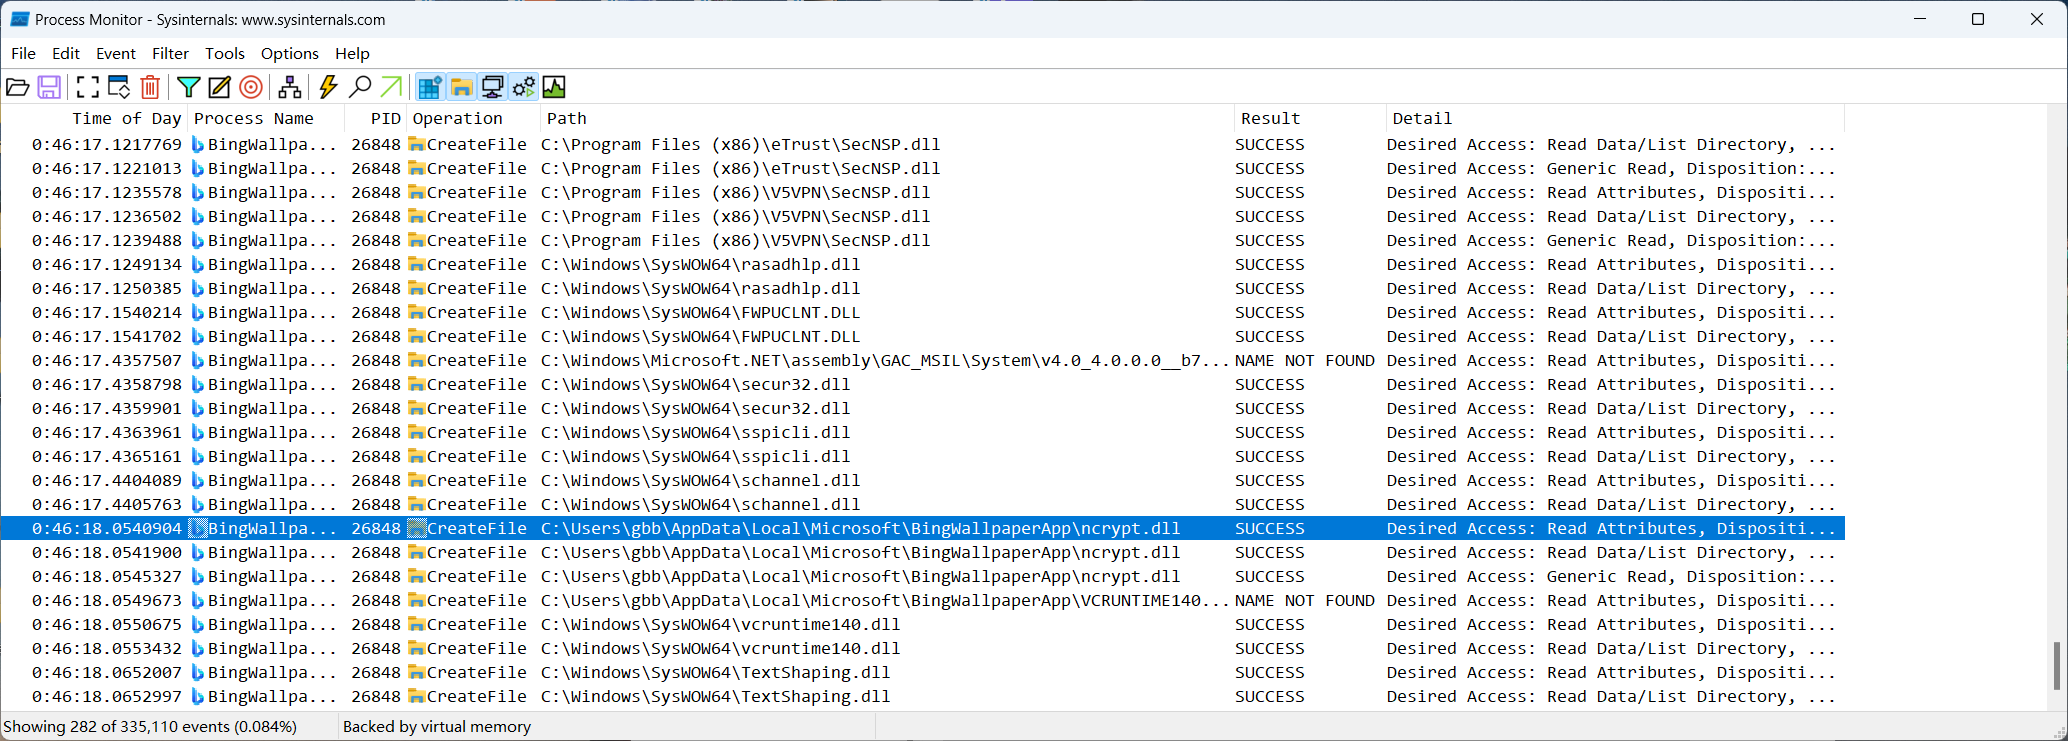
Task: Click the vcruntime140.dll path at 0:46:18.0550675
Action: pos(720,624)
